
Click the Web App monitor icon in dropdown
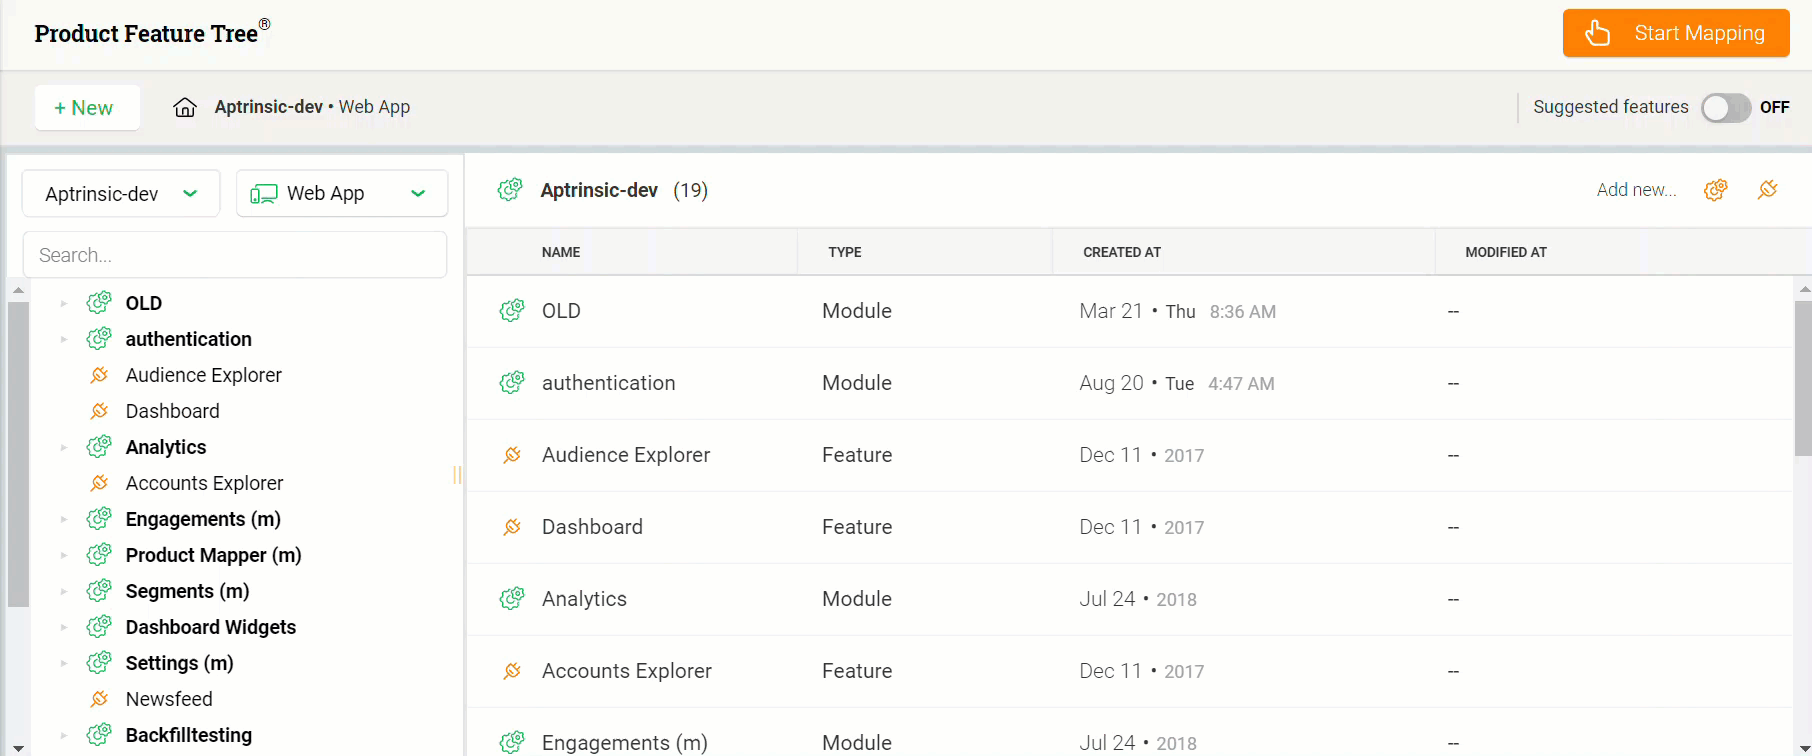click(264, 194)
